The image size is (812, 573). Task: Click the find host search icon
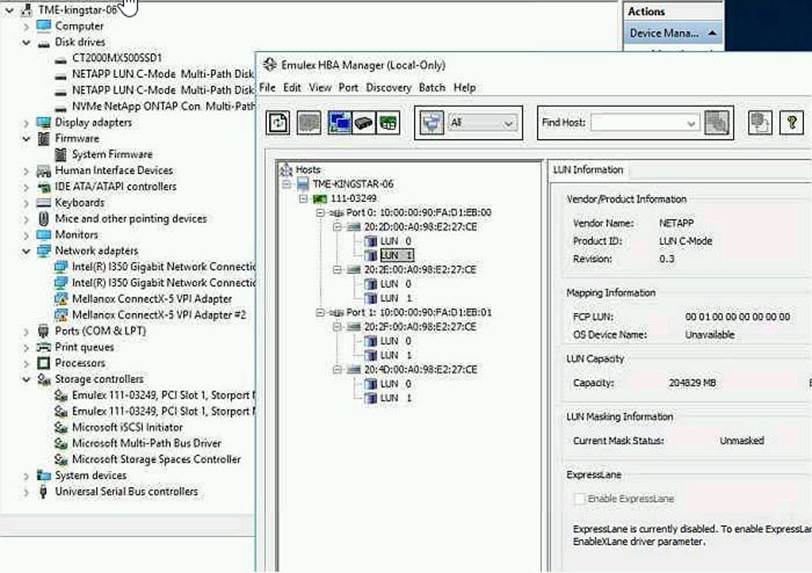pyautogui.click(x=716, y=122)
